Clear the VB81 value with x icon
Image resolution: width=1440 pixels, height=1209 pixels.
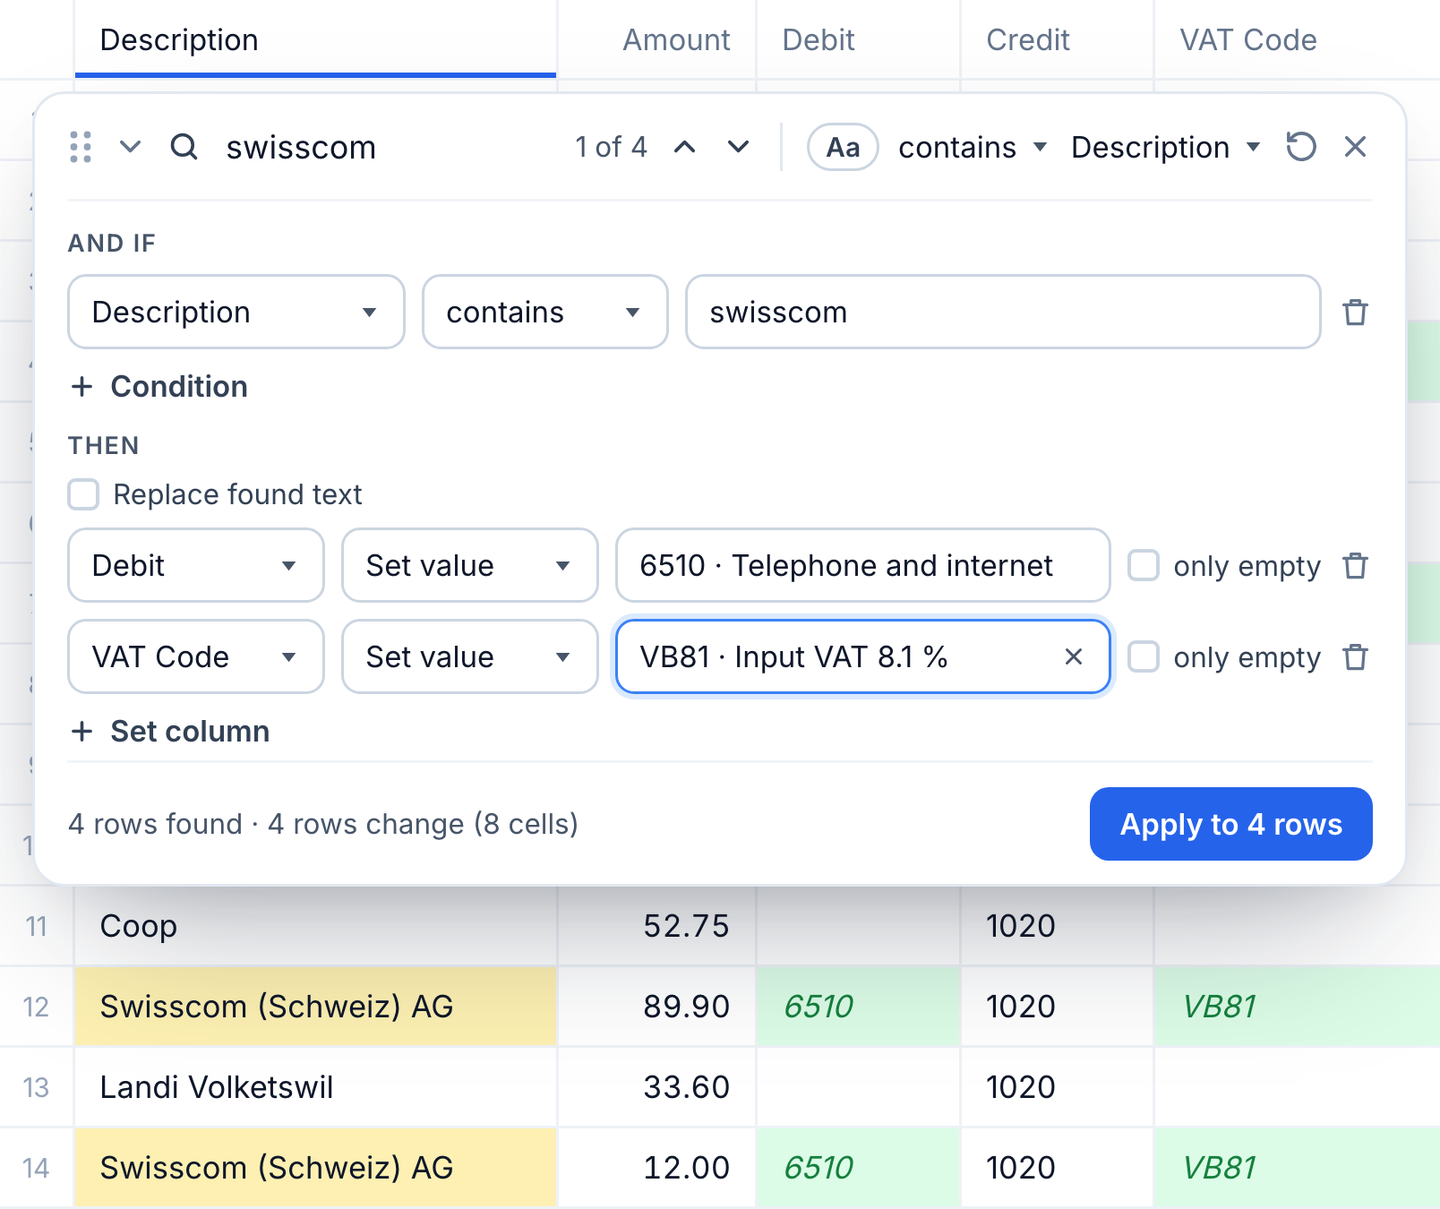pyautogui.click(x=1074, y=657)
